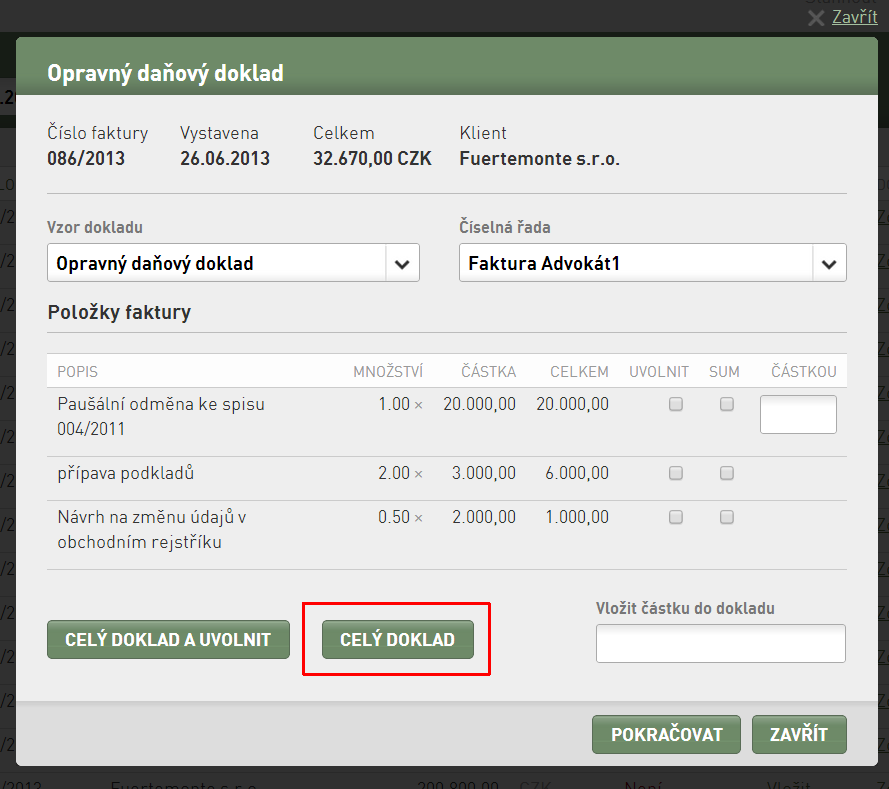889x789 pixels.
Task: Select the Opravný daňový doklad combo box
Action: pos(233,263)
